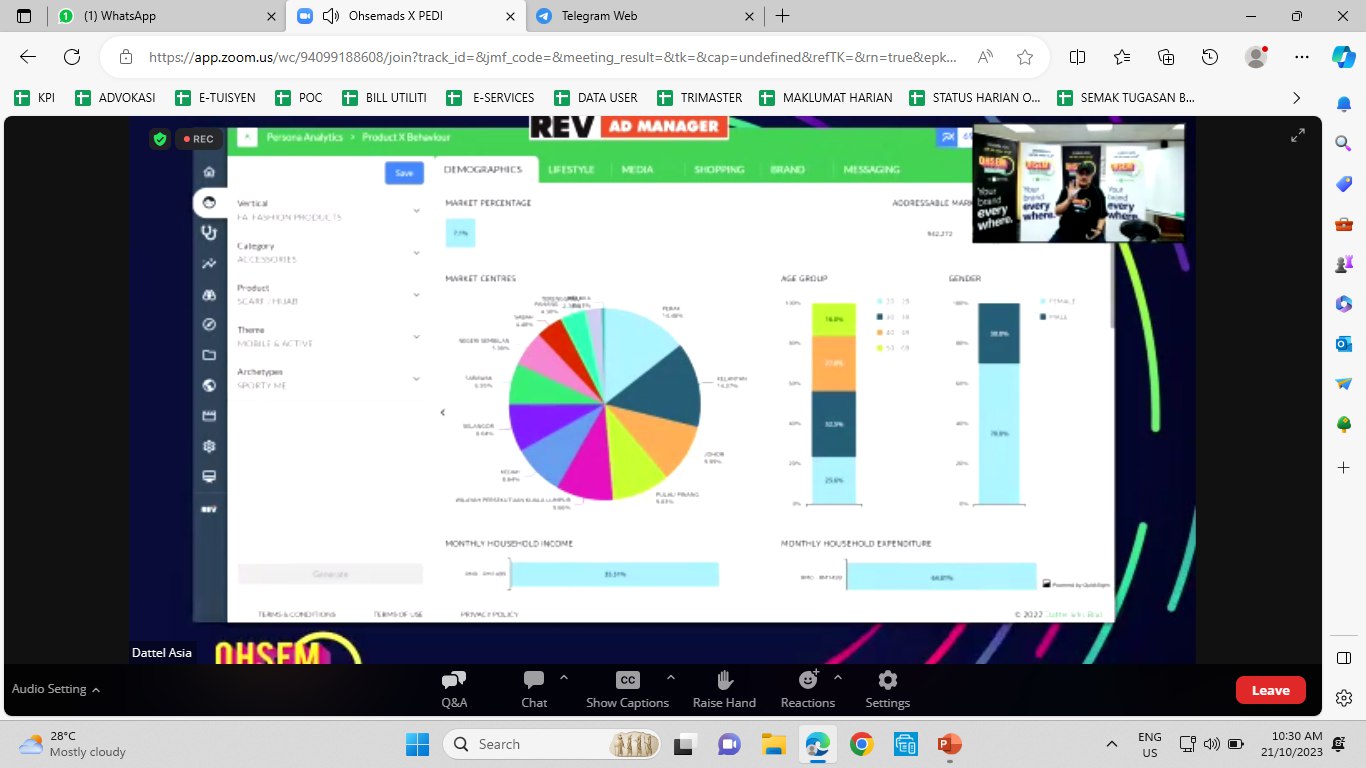Raise Hand in the meeting
Image resolution: width=1366 pixels, height=768 pixels.
tap(724, 689)
